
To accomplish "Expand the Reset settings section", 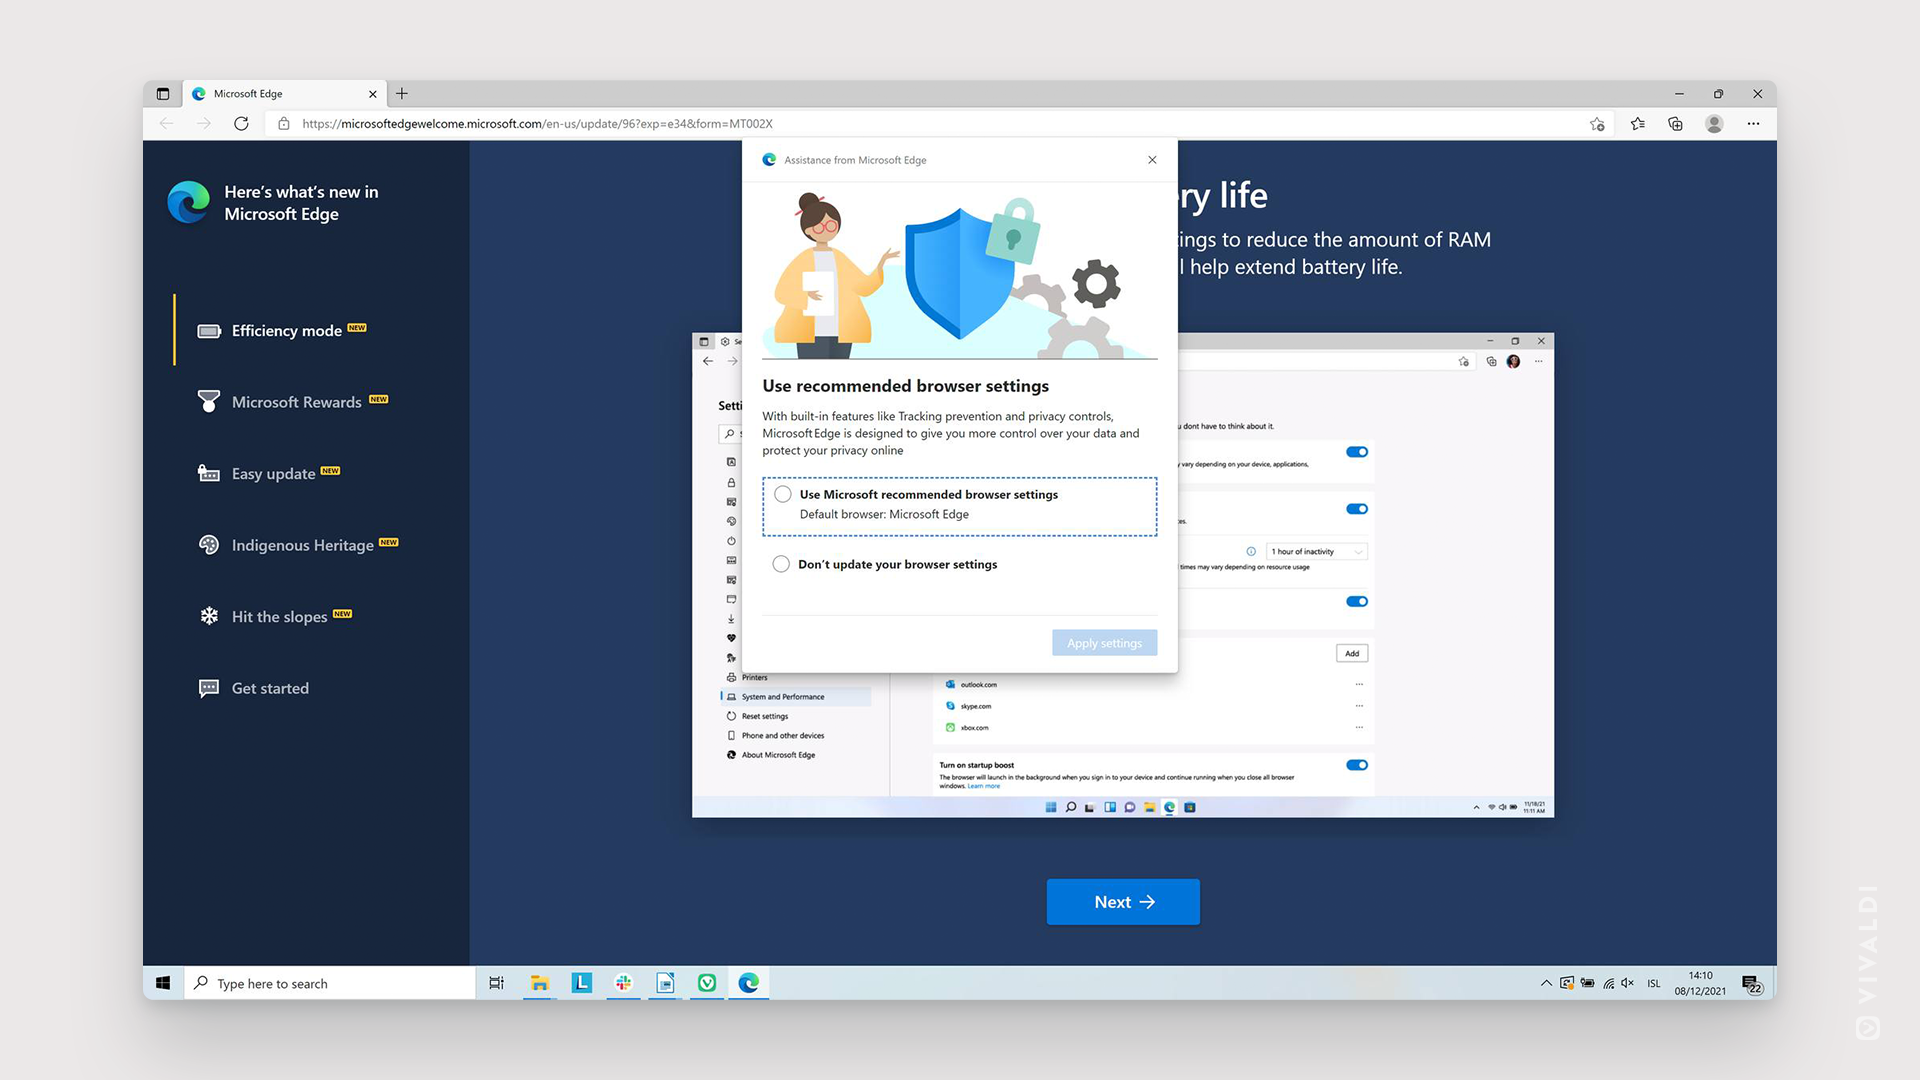I will pos(765,716).
